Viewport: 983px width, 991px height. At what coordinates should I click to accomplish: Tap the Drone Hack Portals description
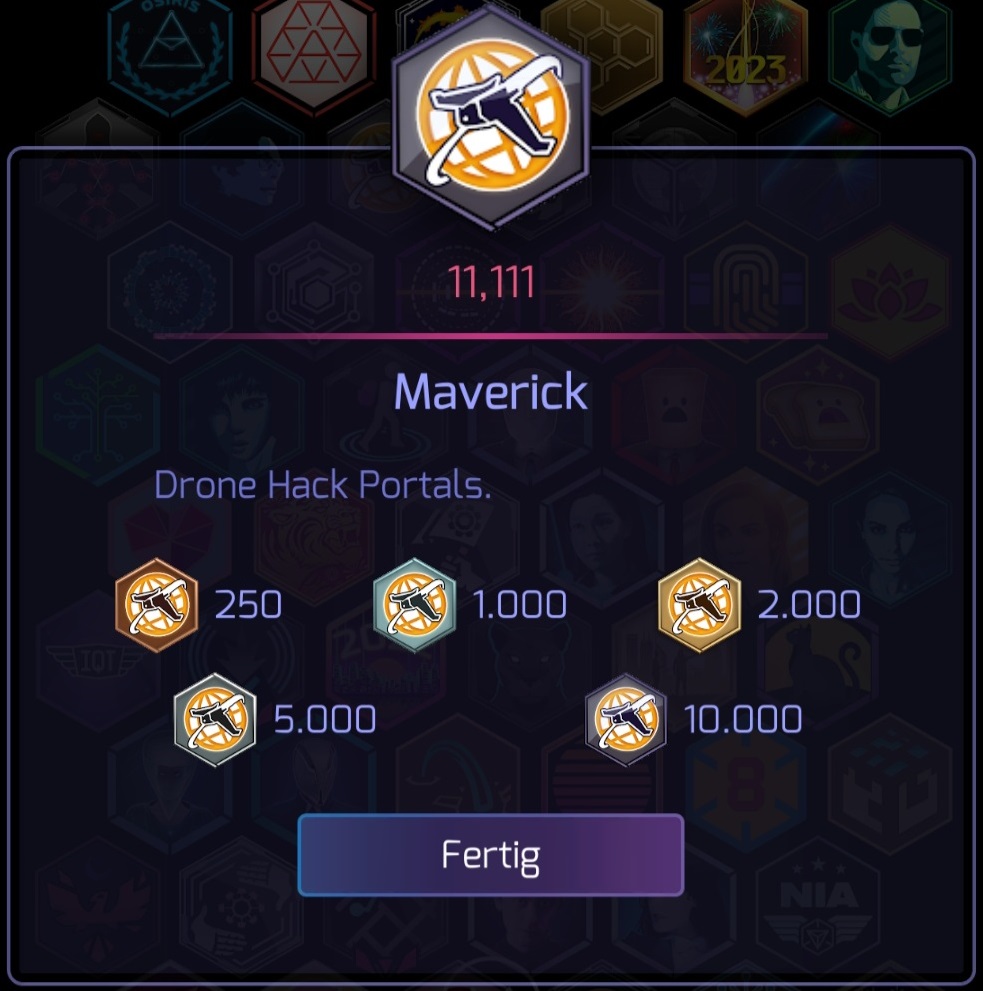click(322, 485)
